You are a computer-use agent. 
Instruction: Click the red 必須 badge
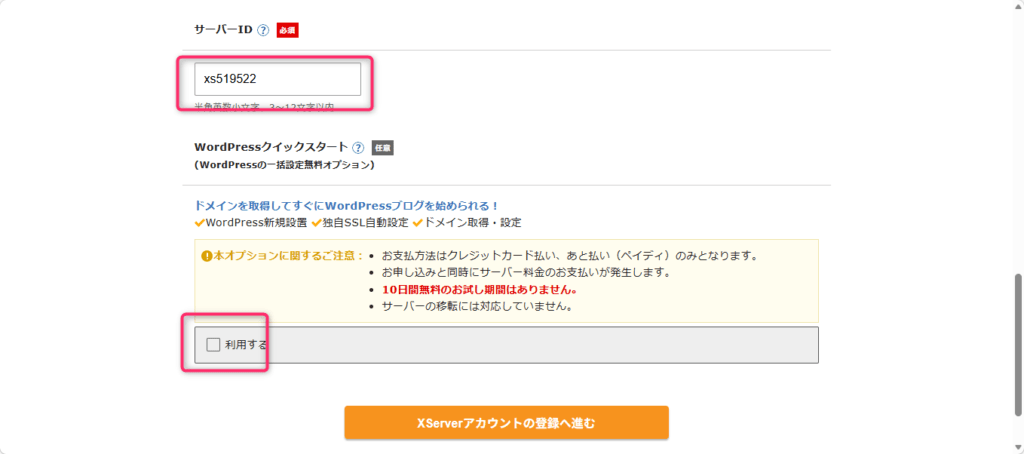[288, 30]
